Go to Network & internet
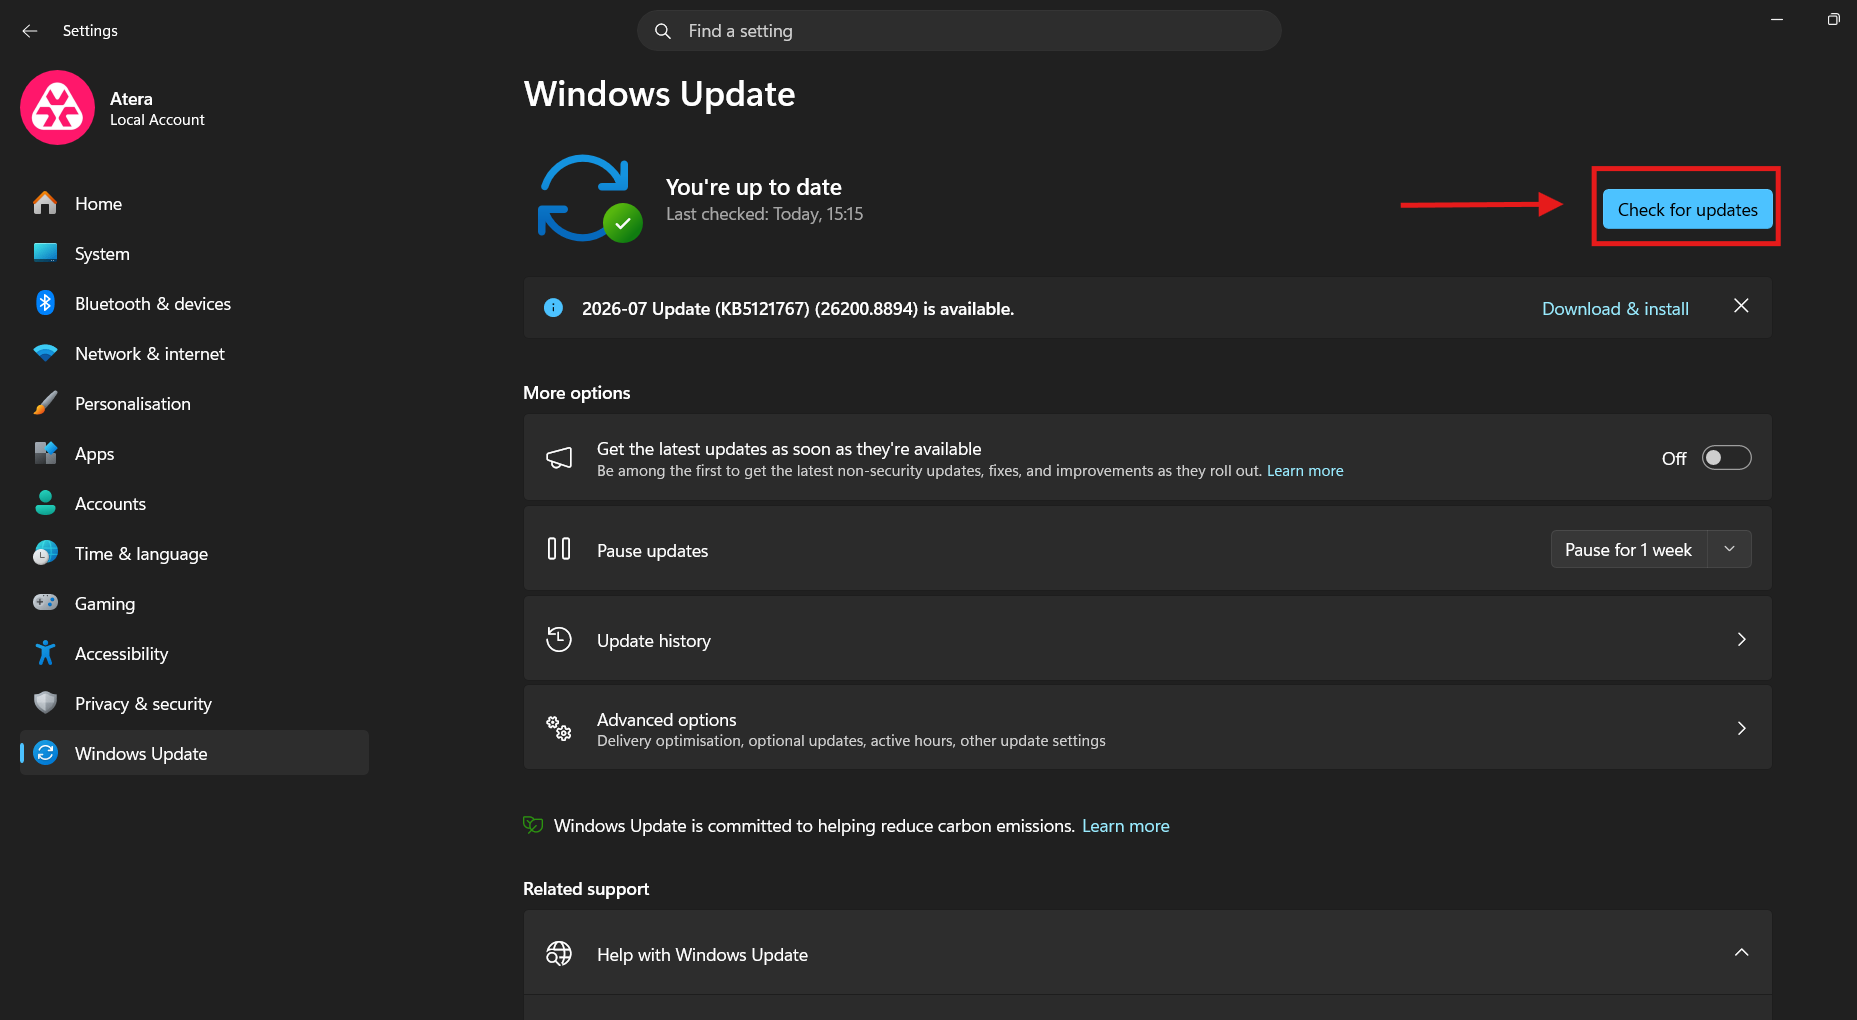 point(194,353)
